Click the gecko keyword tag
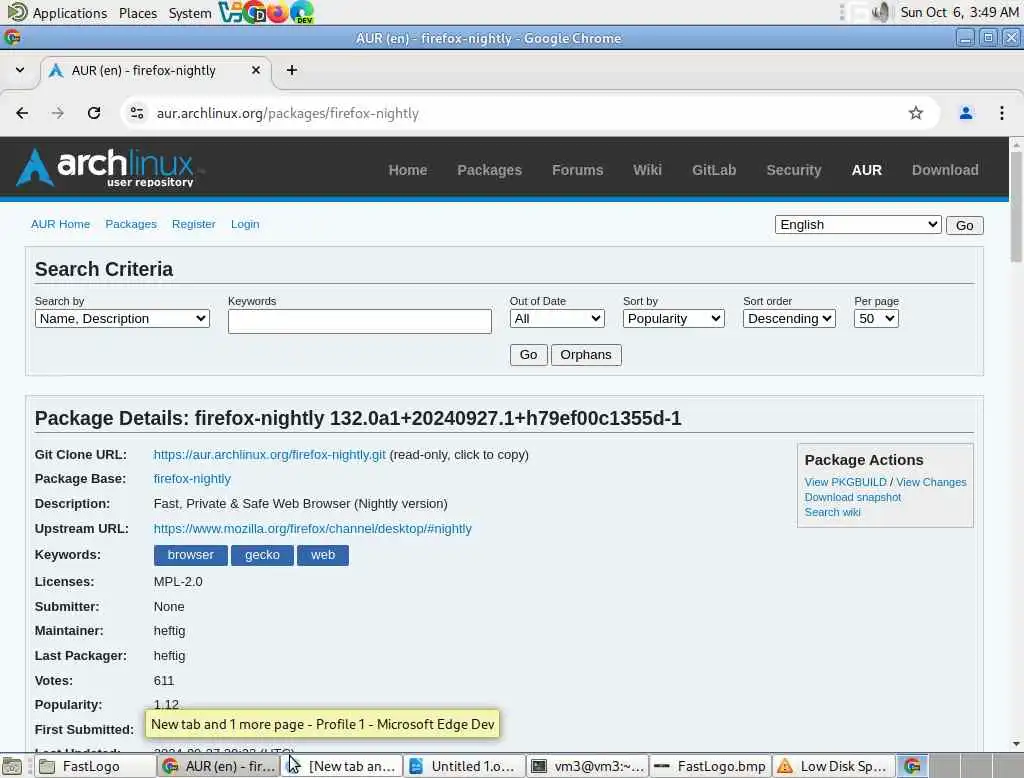 (262, 555)
